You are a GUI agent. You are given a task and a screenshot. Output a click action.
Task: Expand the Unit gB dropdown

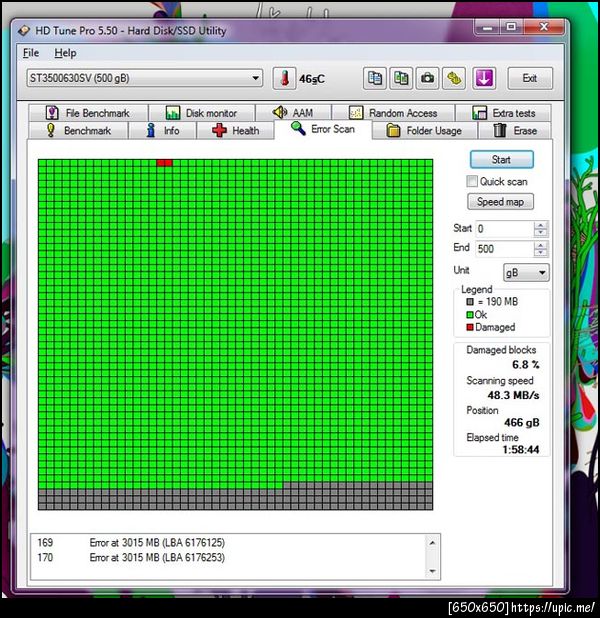(542, 272)
